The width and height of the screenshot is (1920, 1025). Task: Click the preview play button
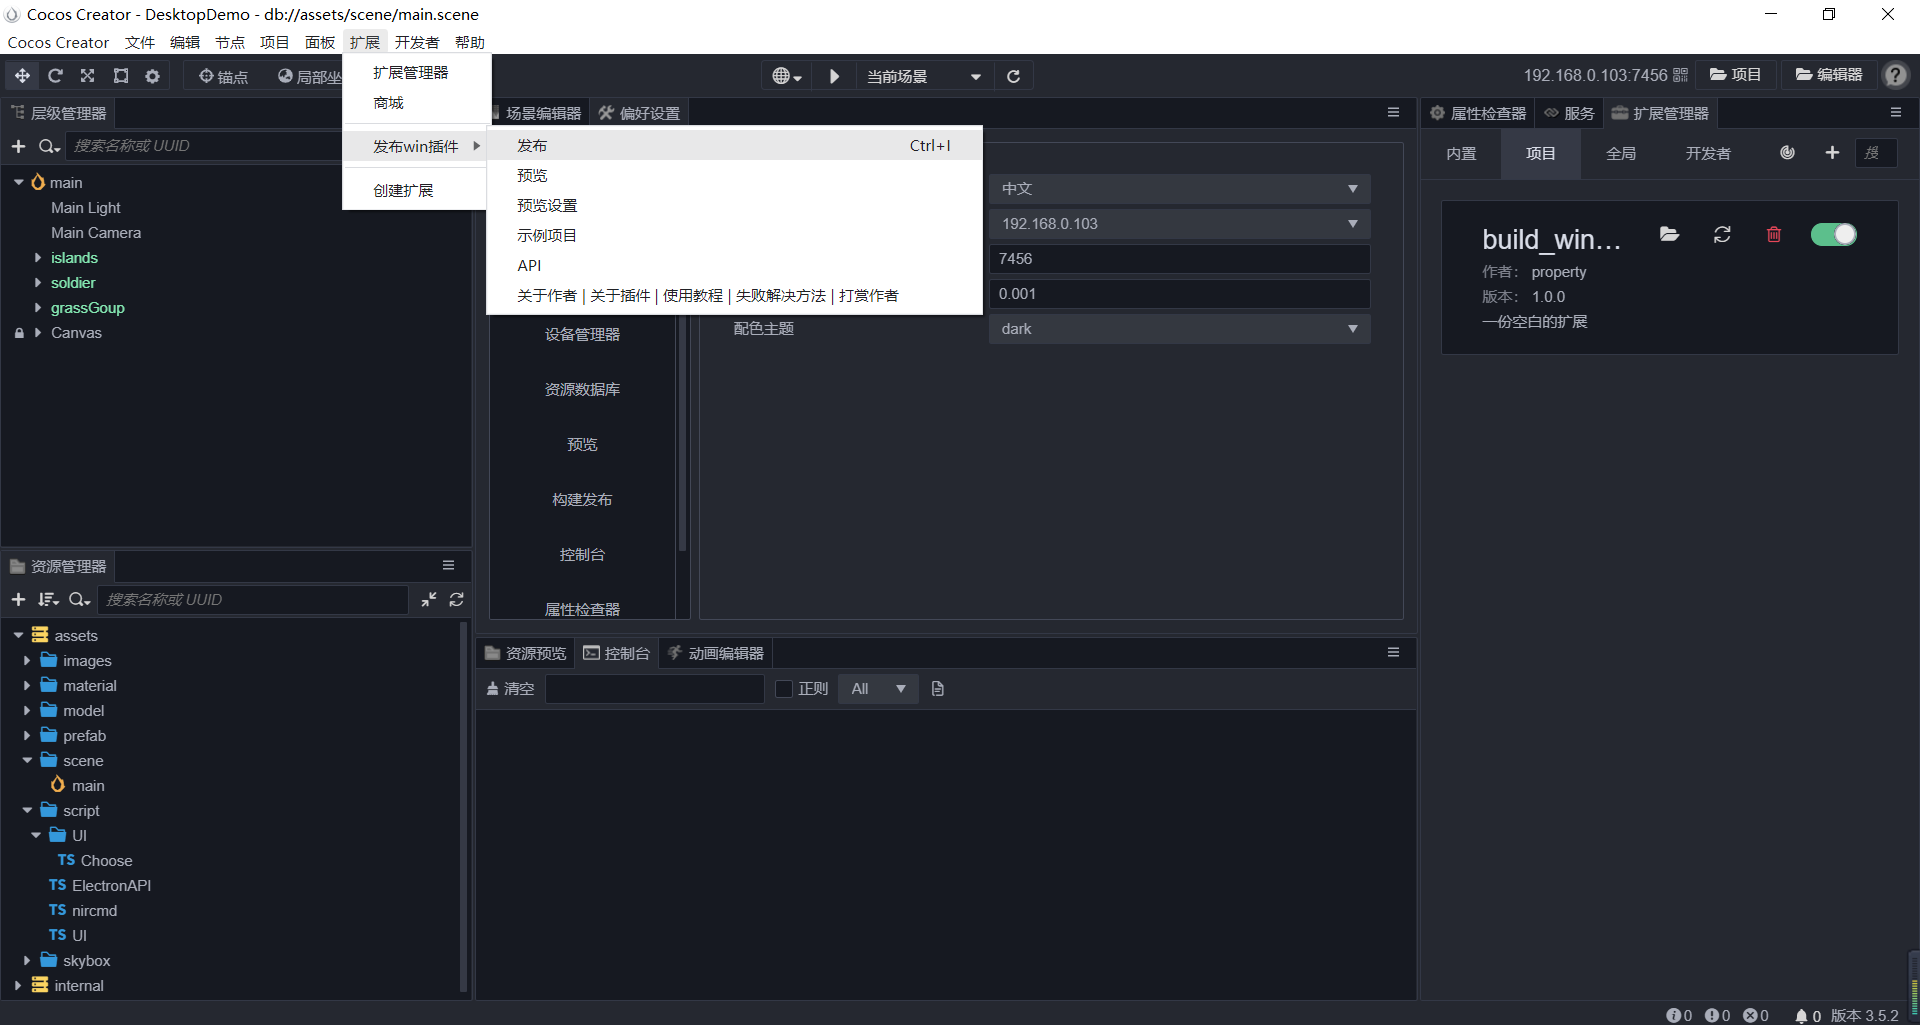click(834, 75)
